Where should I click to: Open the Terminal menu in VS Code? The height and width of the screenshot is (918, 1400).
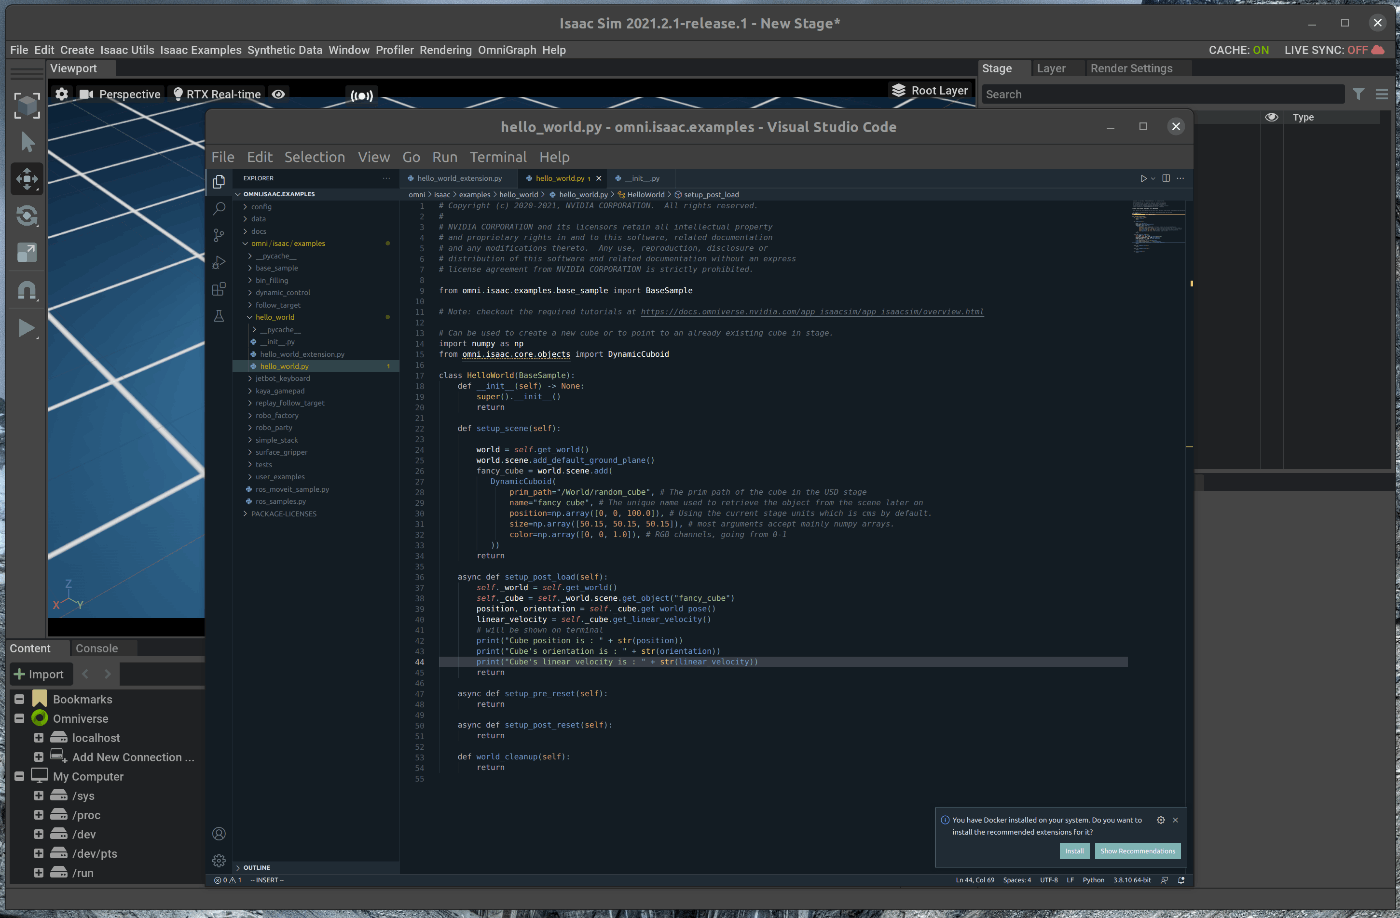(x=498, y=157)
